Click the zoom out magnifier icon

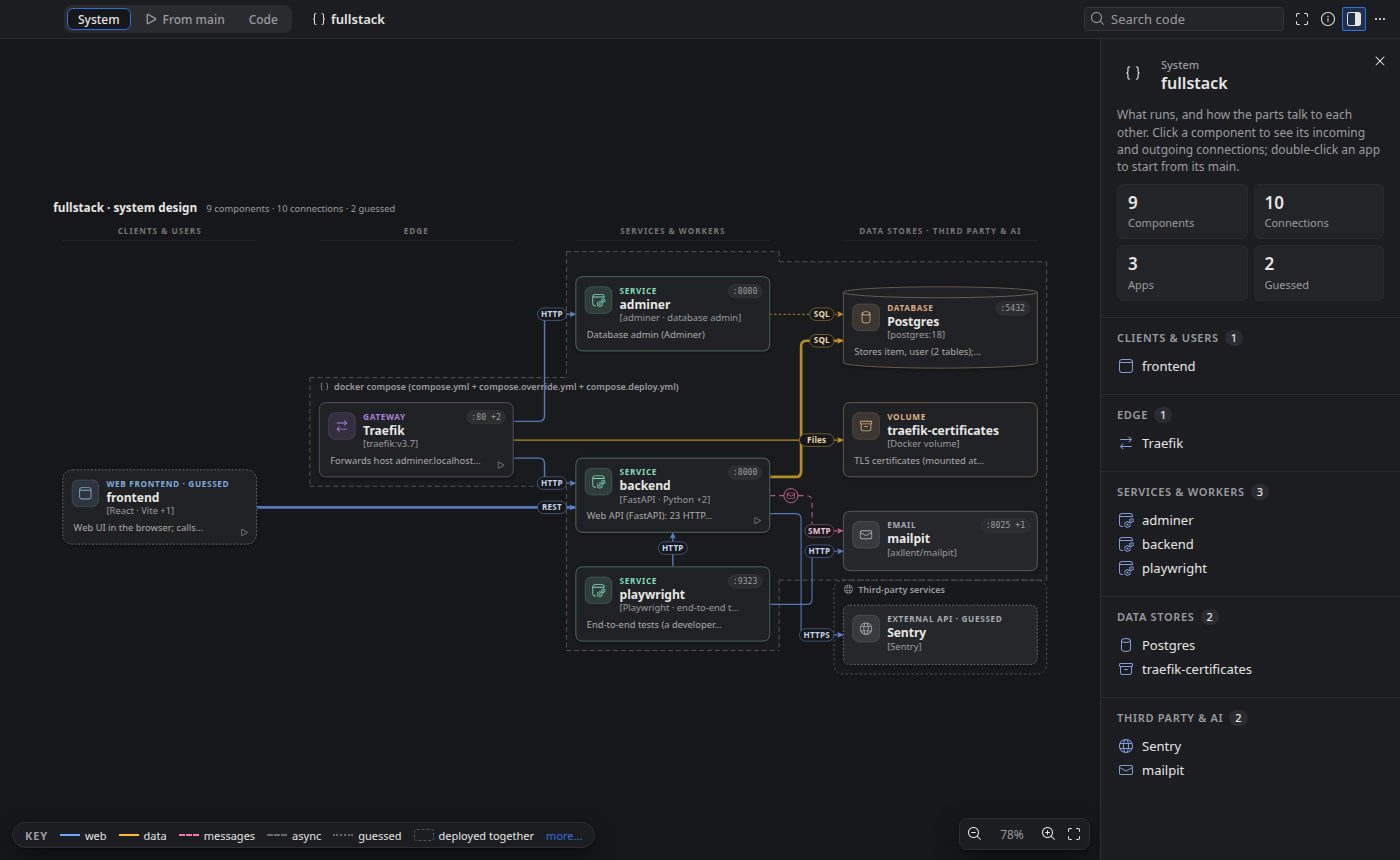[974, 834]
